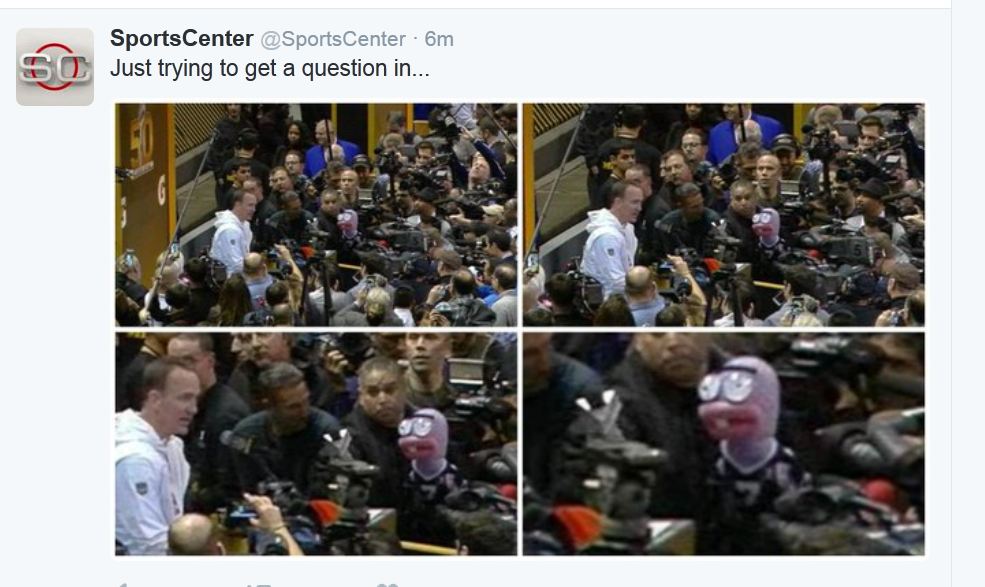Open the SportsCenter display name profile link
This screenshot has width=985, height=587.
(182, 38)
